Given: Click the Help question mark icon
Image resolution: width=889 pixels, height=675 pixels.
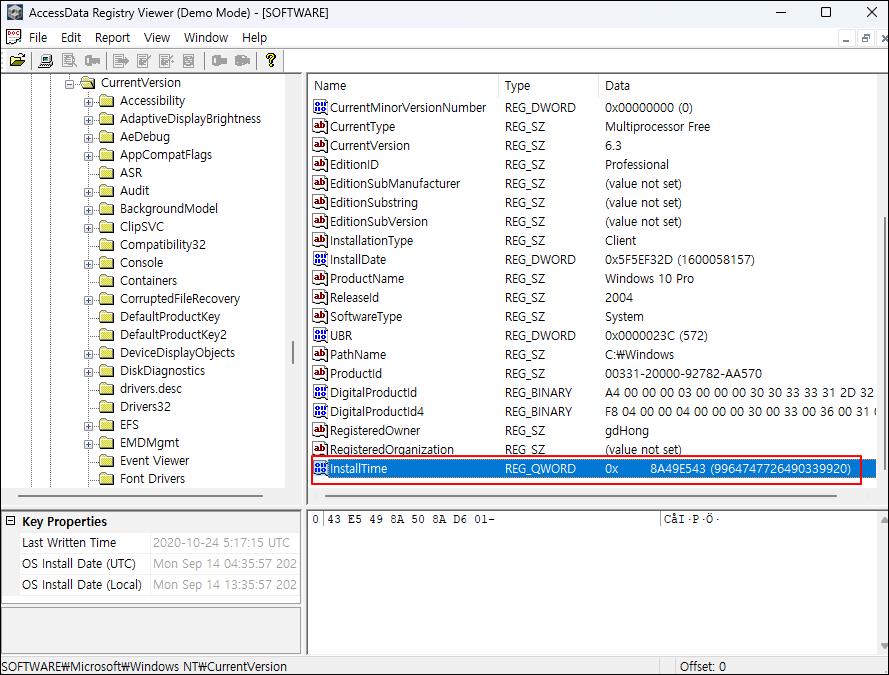Looking at the screenshot, I should [x=270, y=60].
